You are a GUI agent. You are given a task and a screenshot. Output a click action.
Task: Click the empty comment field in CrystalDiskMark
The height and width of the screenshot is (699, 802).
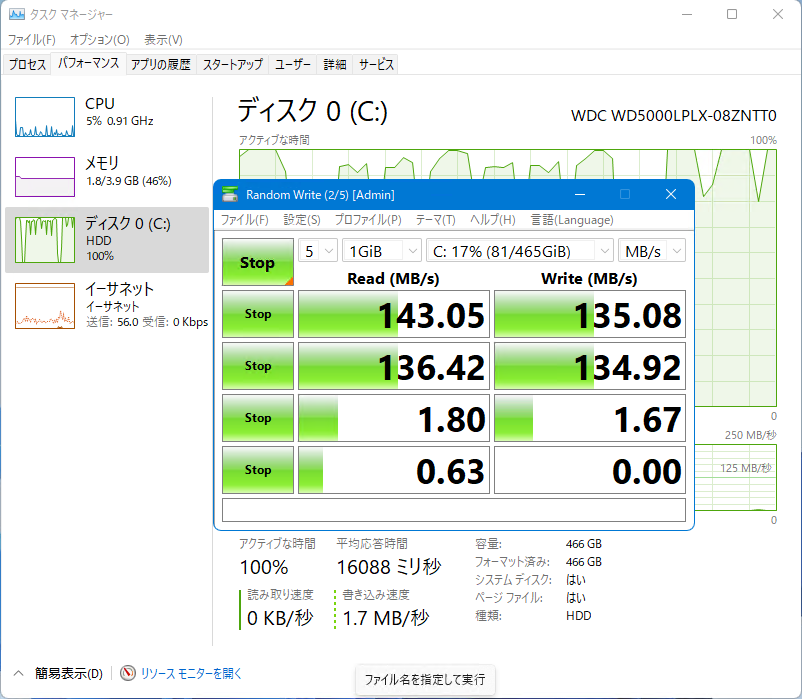454,510
